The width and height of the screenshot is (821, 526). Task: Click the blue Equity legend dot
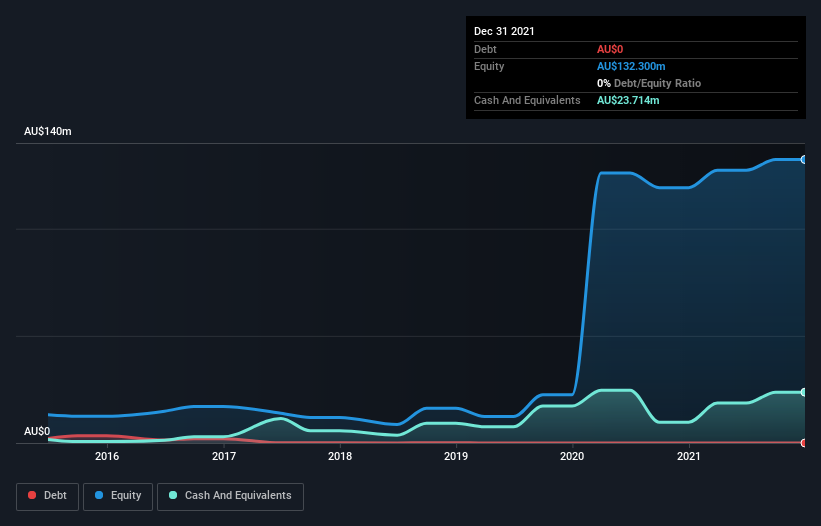click(x=99, y=495)
